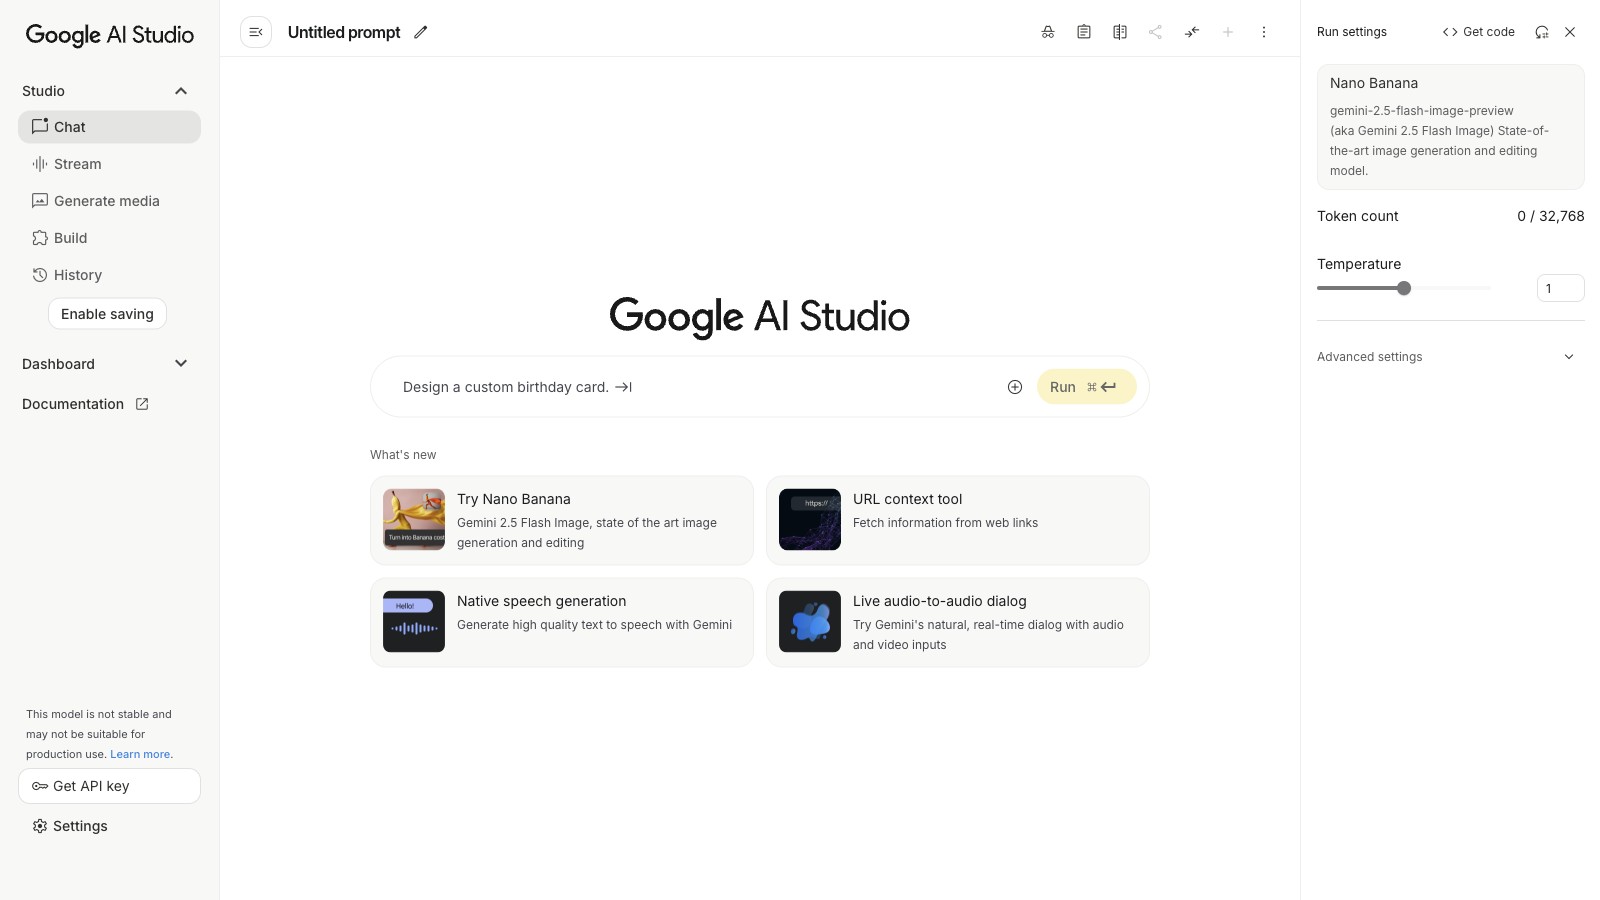Select the Chat icon in the Studio sidebar
1600x900 pixels.
tap(40, 127)
